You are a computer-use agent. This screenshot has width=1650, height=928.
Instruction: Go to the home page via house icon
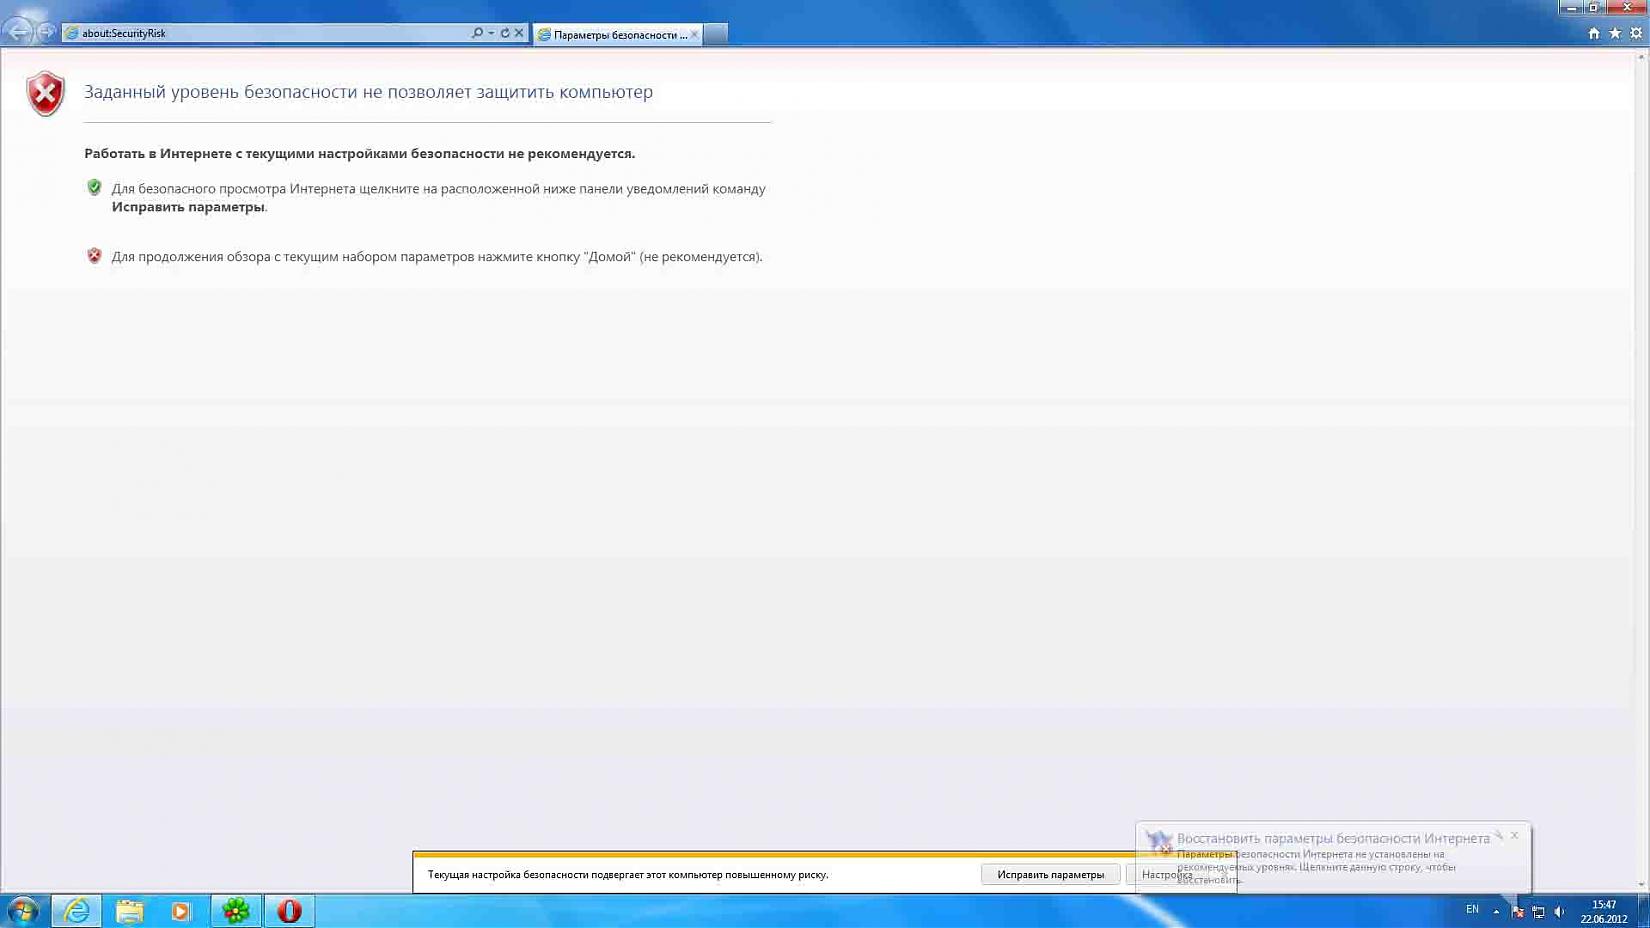click(1594, 33)
